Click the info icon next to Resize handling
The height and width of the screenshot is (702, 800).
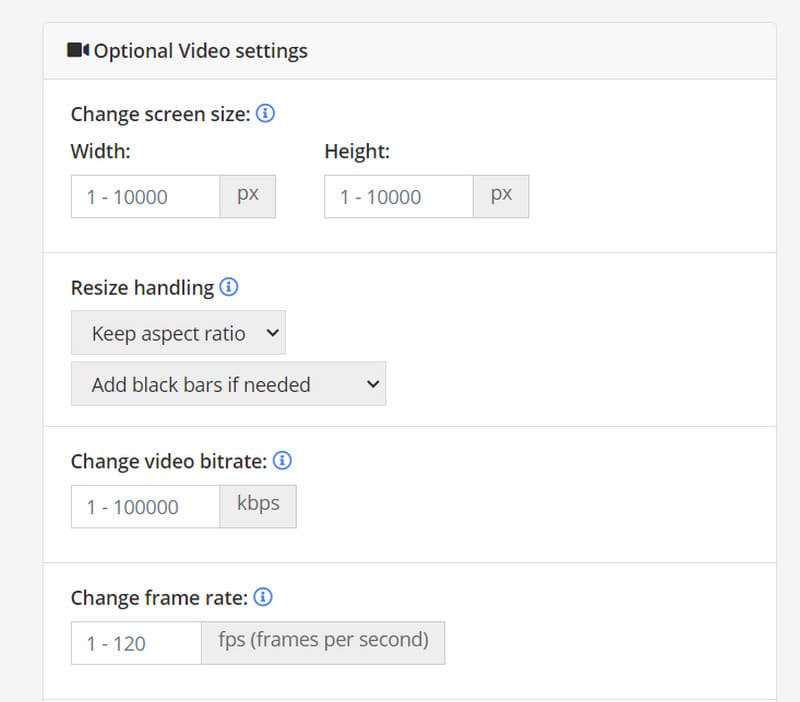[229, 286]
